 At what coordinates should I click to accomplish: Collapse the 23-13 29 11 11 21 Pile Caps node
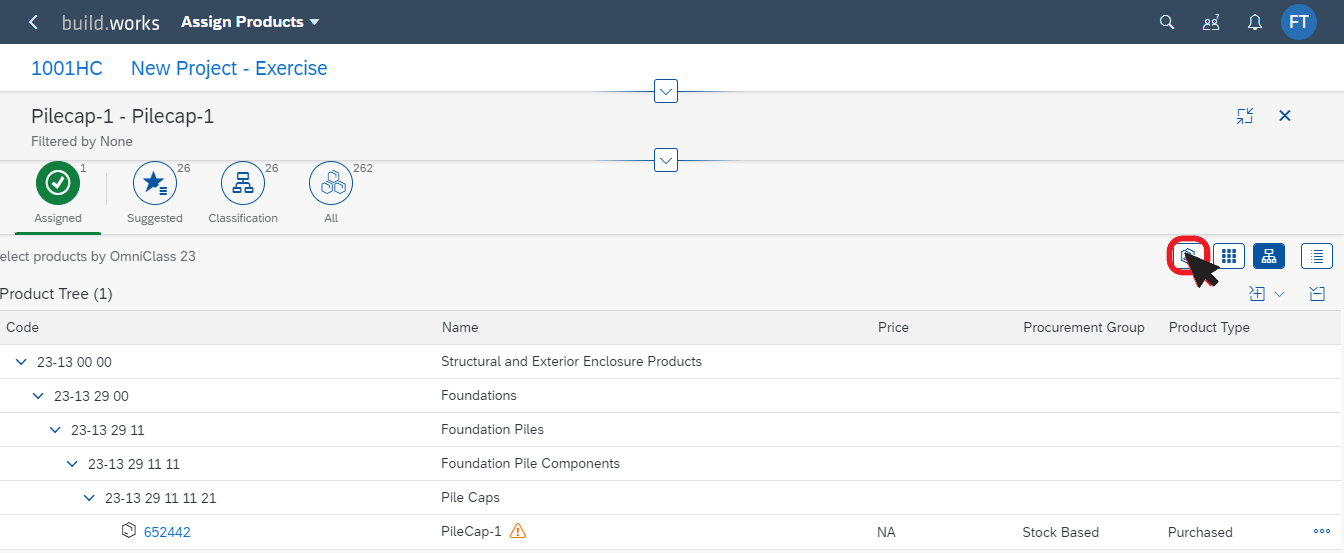[x=89, y=498]
